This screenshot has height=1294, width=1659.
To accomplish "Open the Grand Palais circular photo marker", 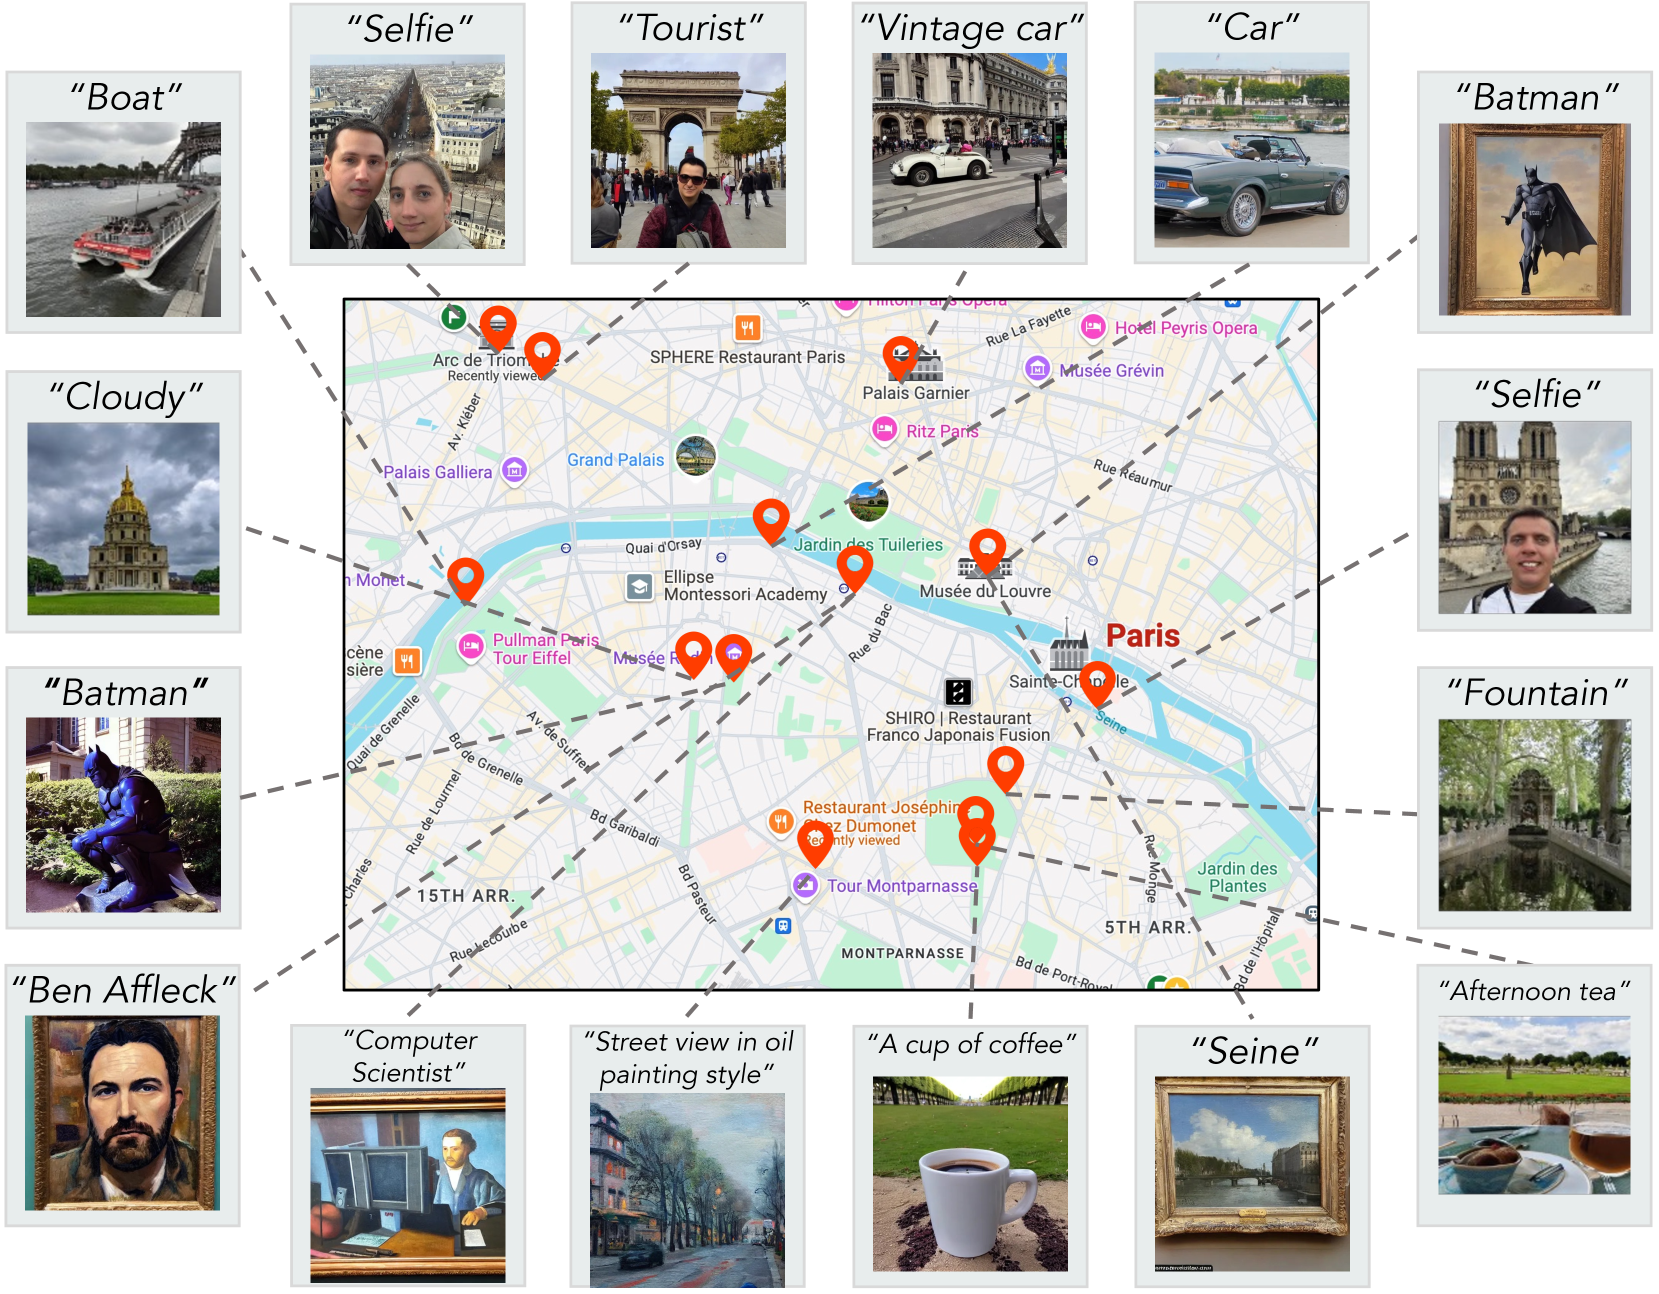I will (x=695, y=457).
